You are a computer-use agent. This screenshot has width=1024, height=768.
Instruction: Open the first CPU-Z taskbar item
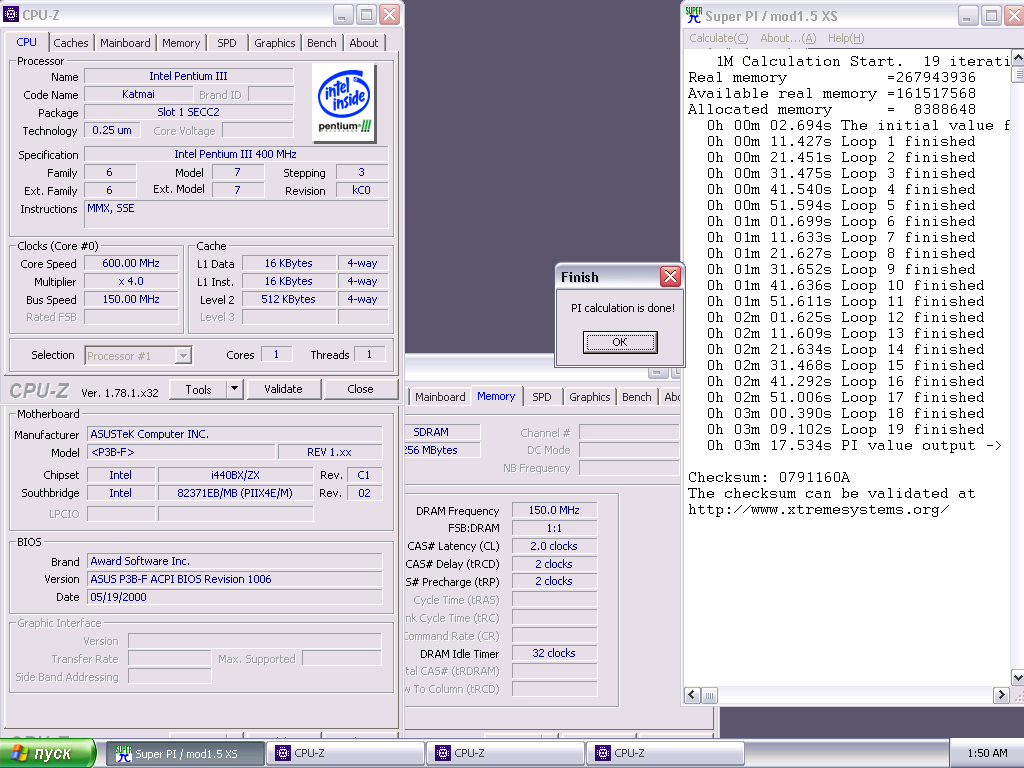click(x=346, y=754)
